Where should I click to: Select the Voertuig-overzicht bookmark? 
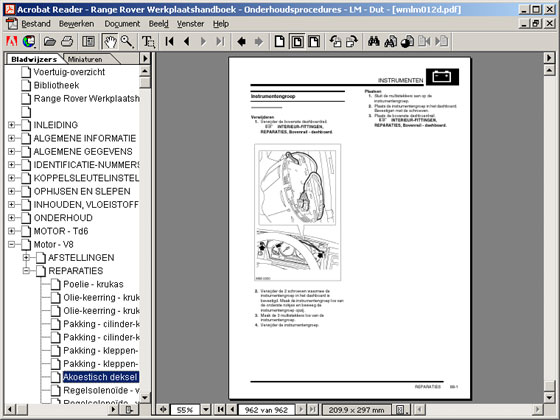[x=69, y=72]
